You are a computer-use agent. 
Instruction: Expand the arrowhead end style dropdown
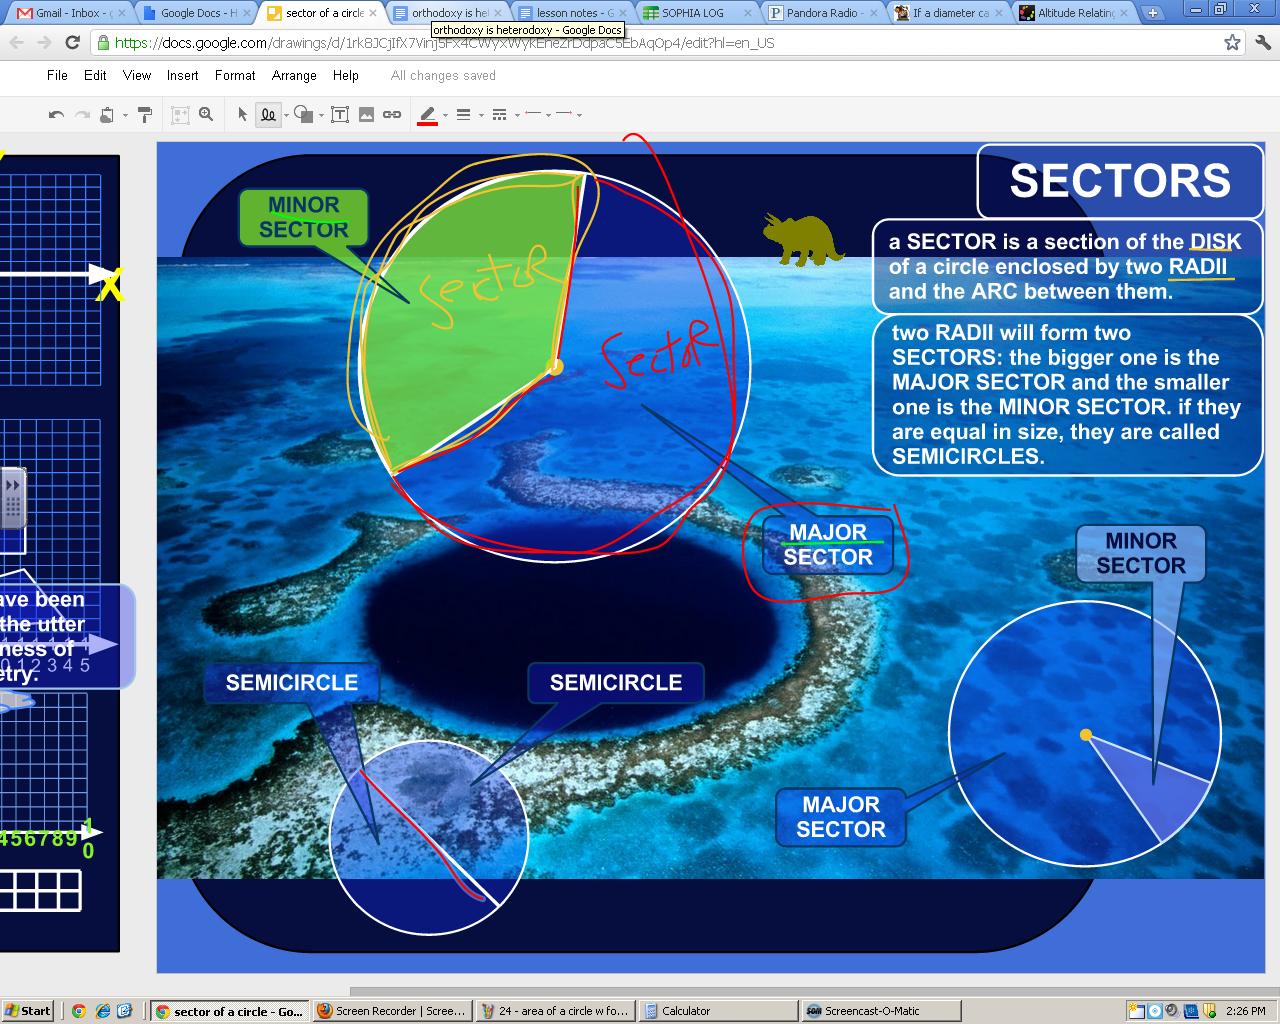[x=578, y=114]
